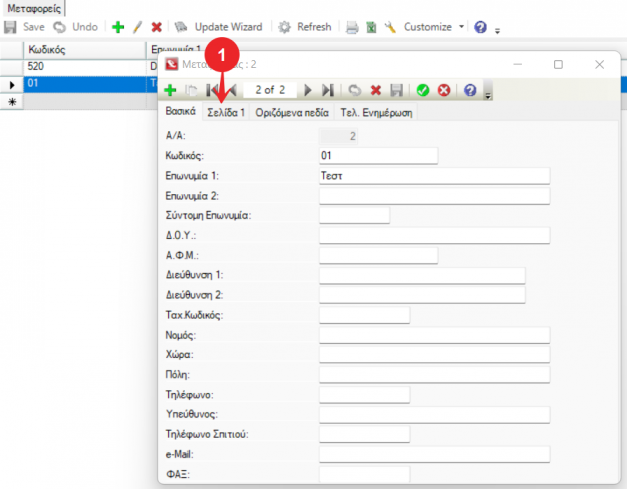Click the read-only Α/Α field
Screen dimensions: 627x489
point(338,136)
